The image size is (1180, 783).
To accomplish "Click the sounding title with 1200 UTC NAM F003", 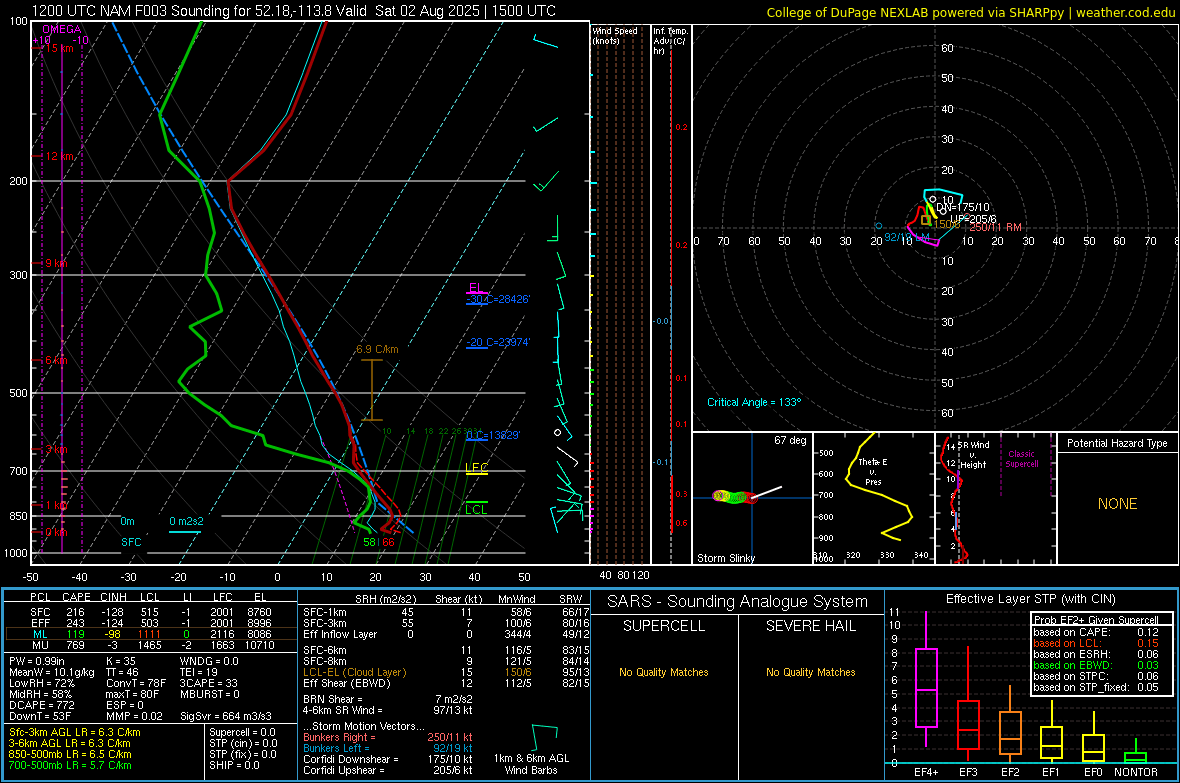I will [293, 11].
